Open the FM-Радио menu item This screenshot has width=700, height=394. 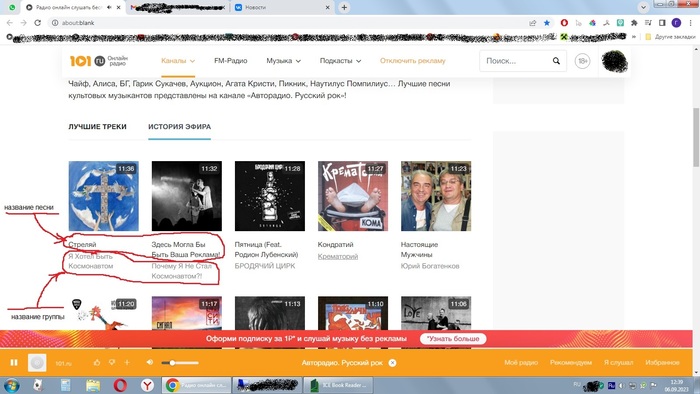(231, 61)
